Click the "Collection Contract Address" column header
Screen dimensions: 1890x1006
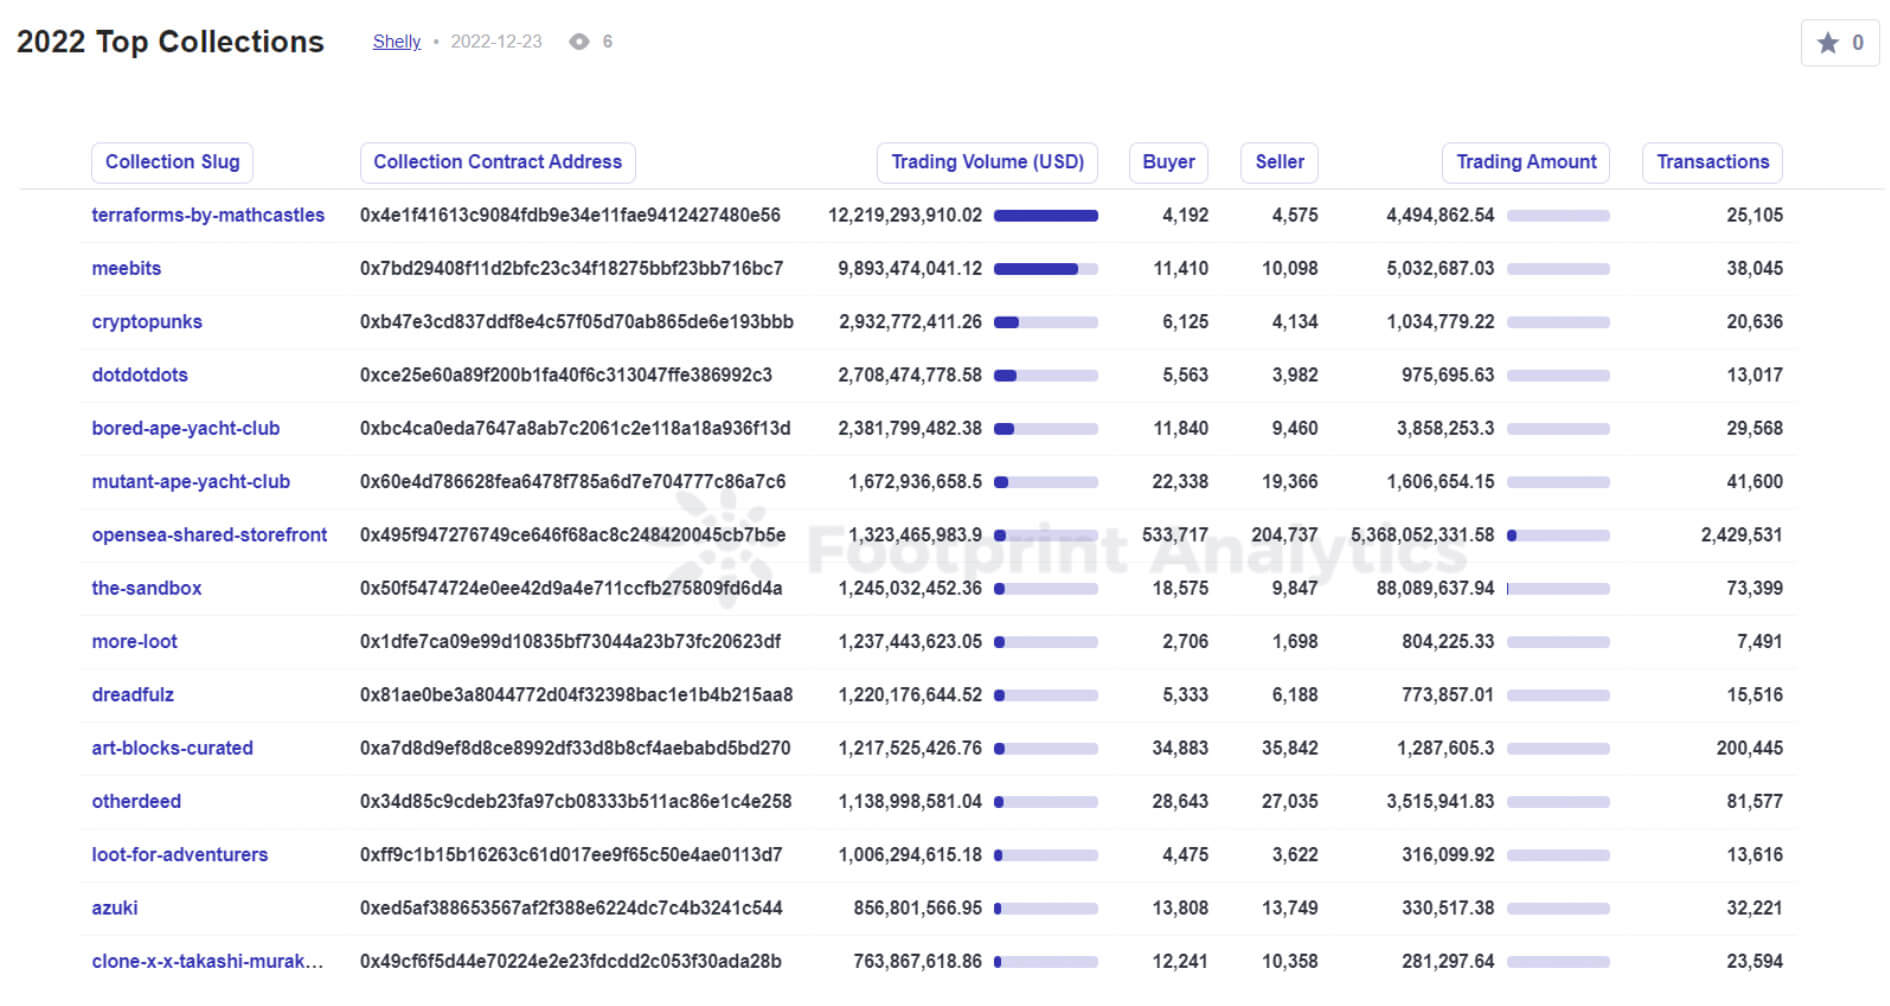click(497, 161)
